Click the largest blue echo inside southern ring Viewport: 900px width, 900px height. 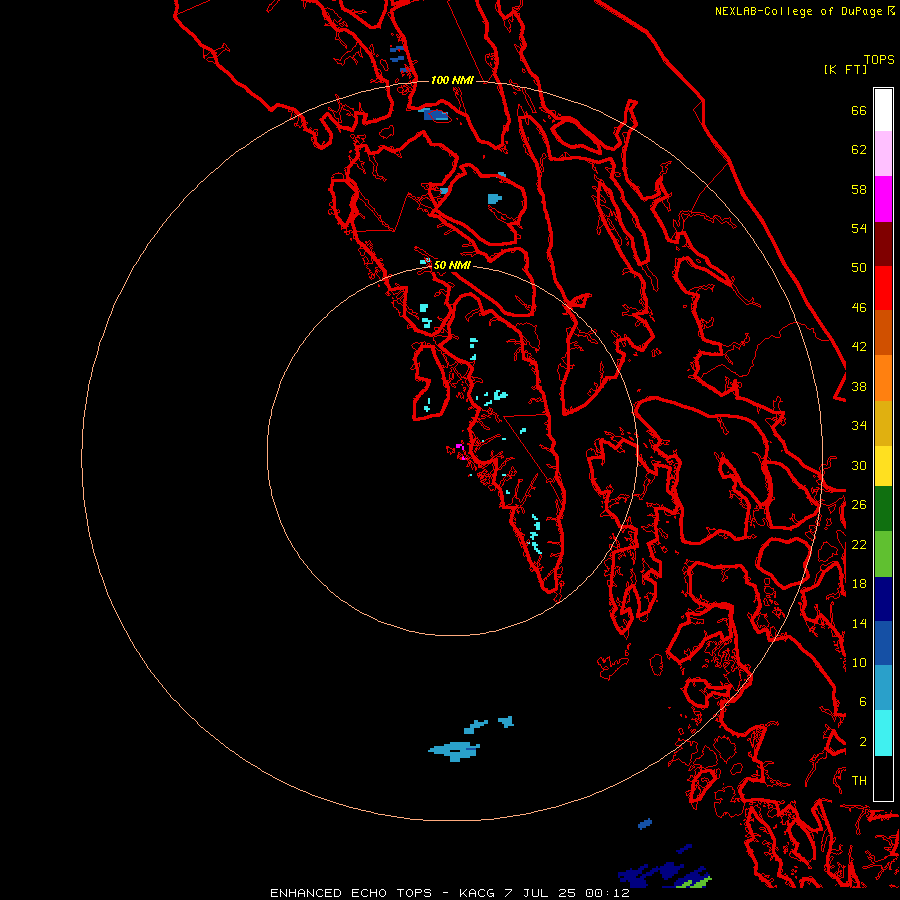[454, 751]
